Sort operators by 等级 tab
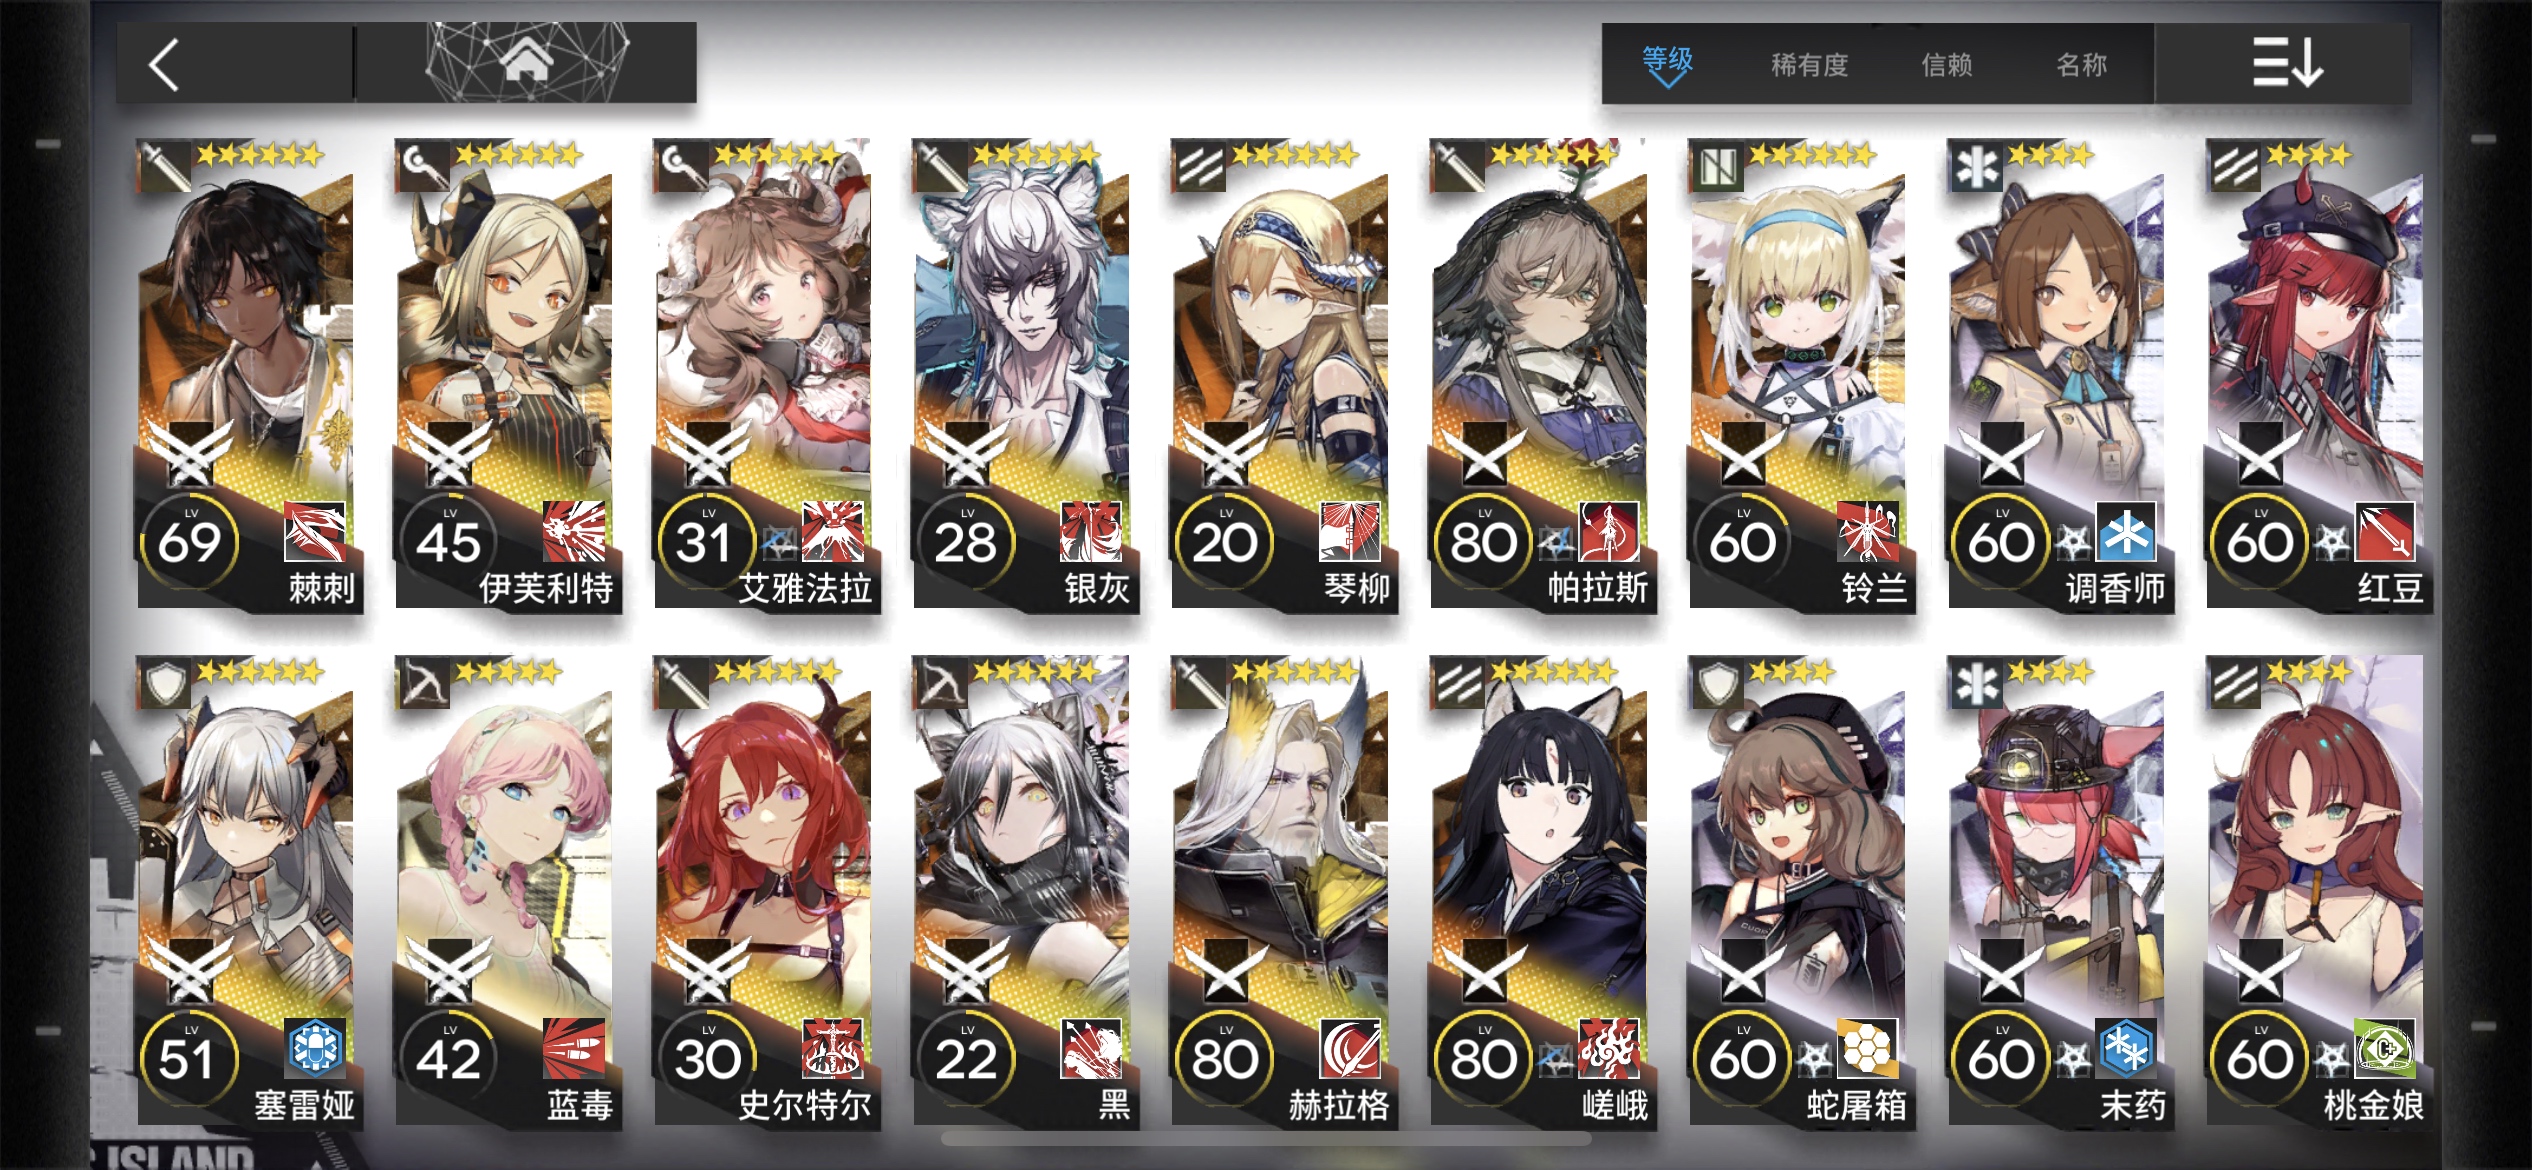 [1668, 62]
